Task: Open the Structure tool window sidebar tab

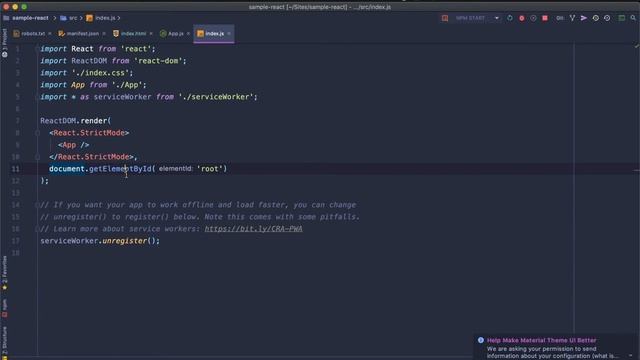Action: point(4,342)
